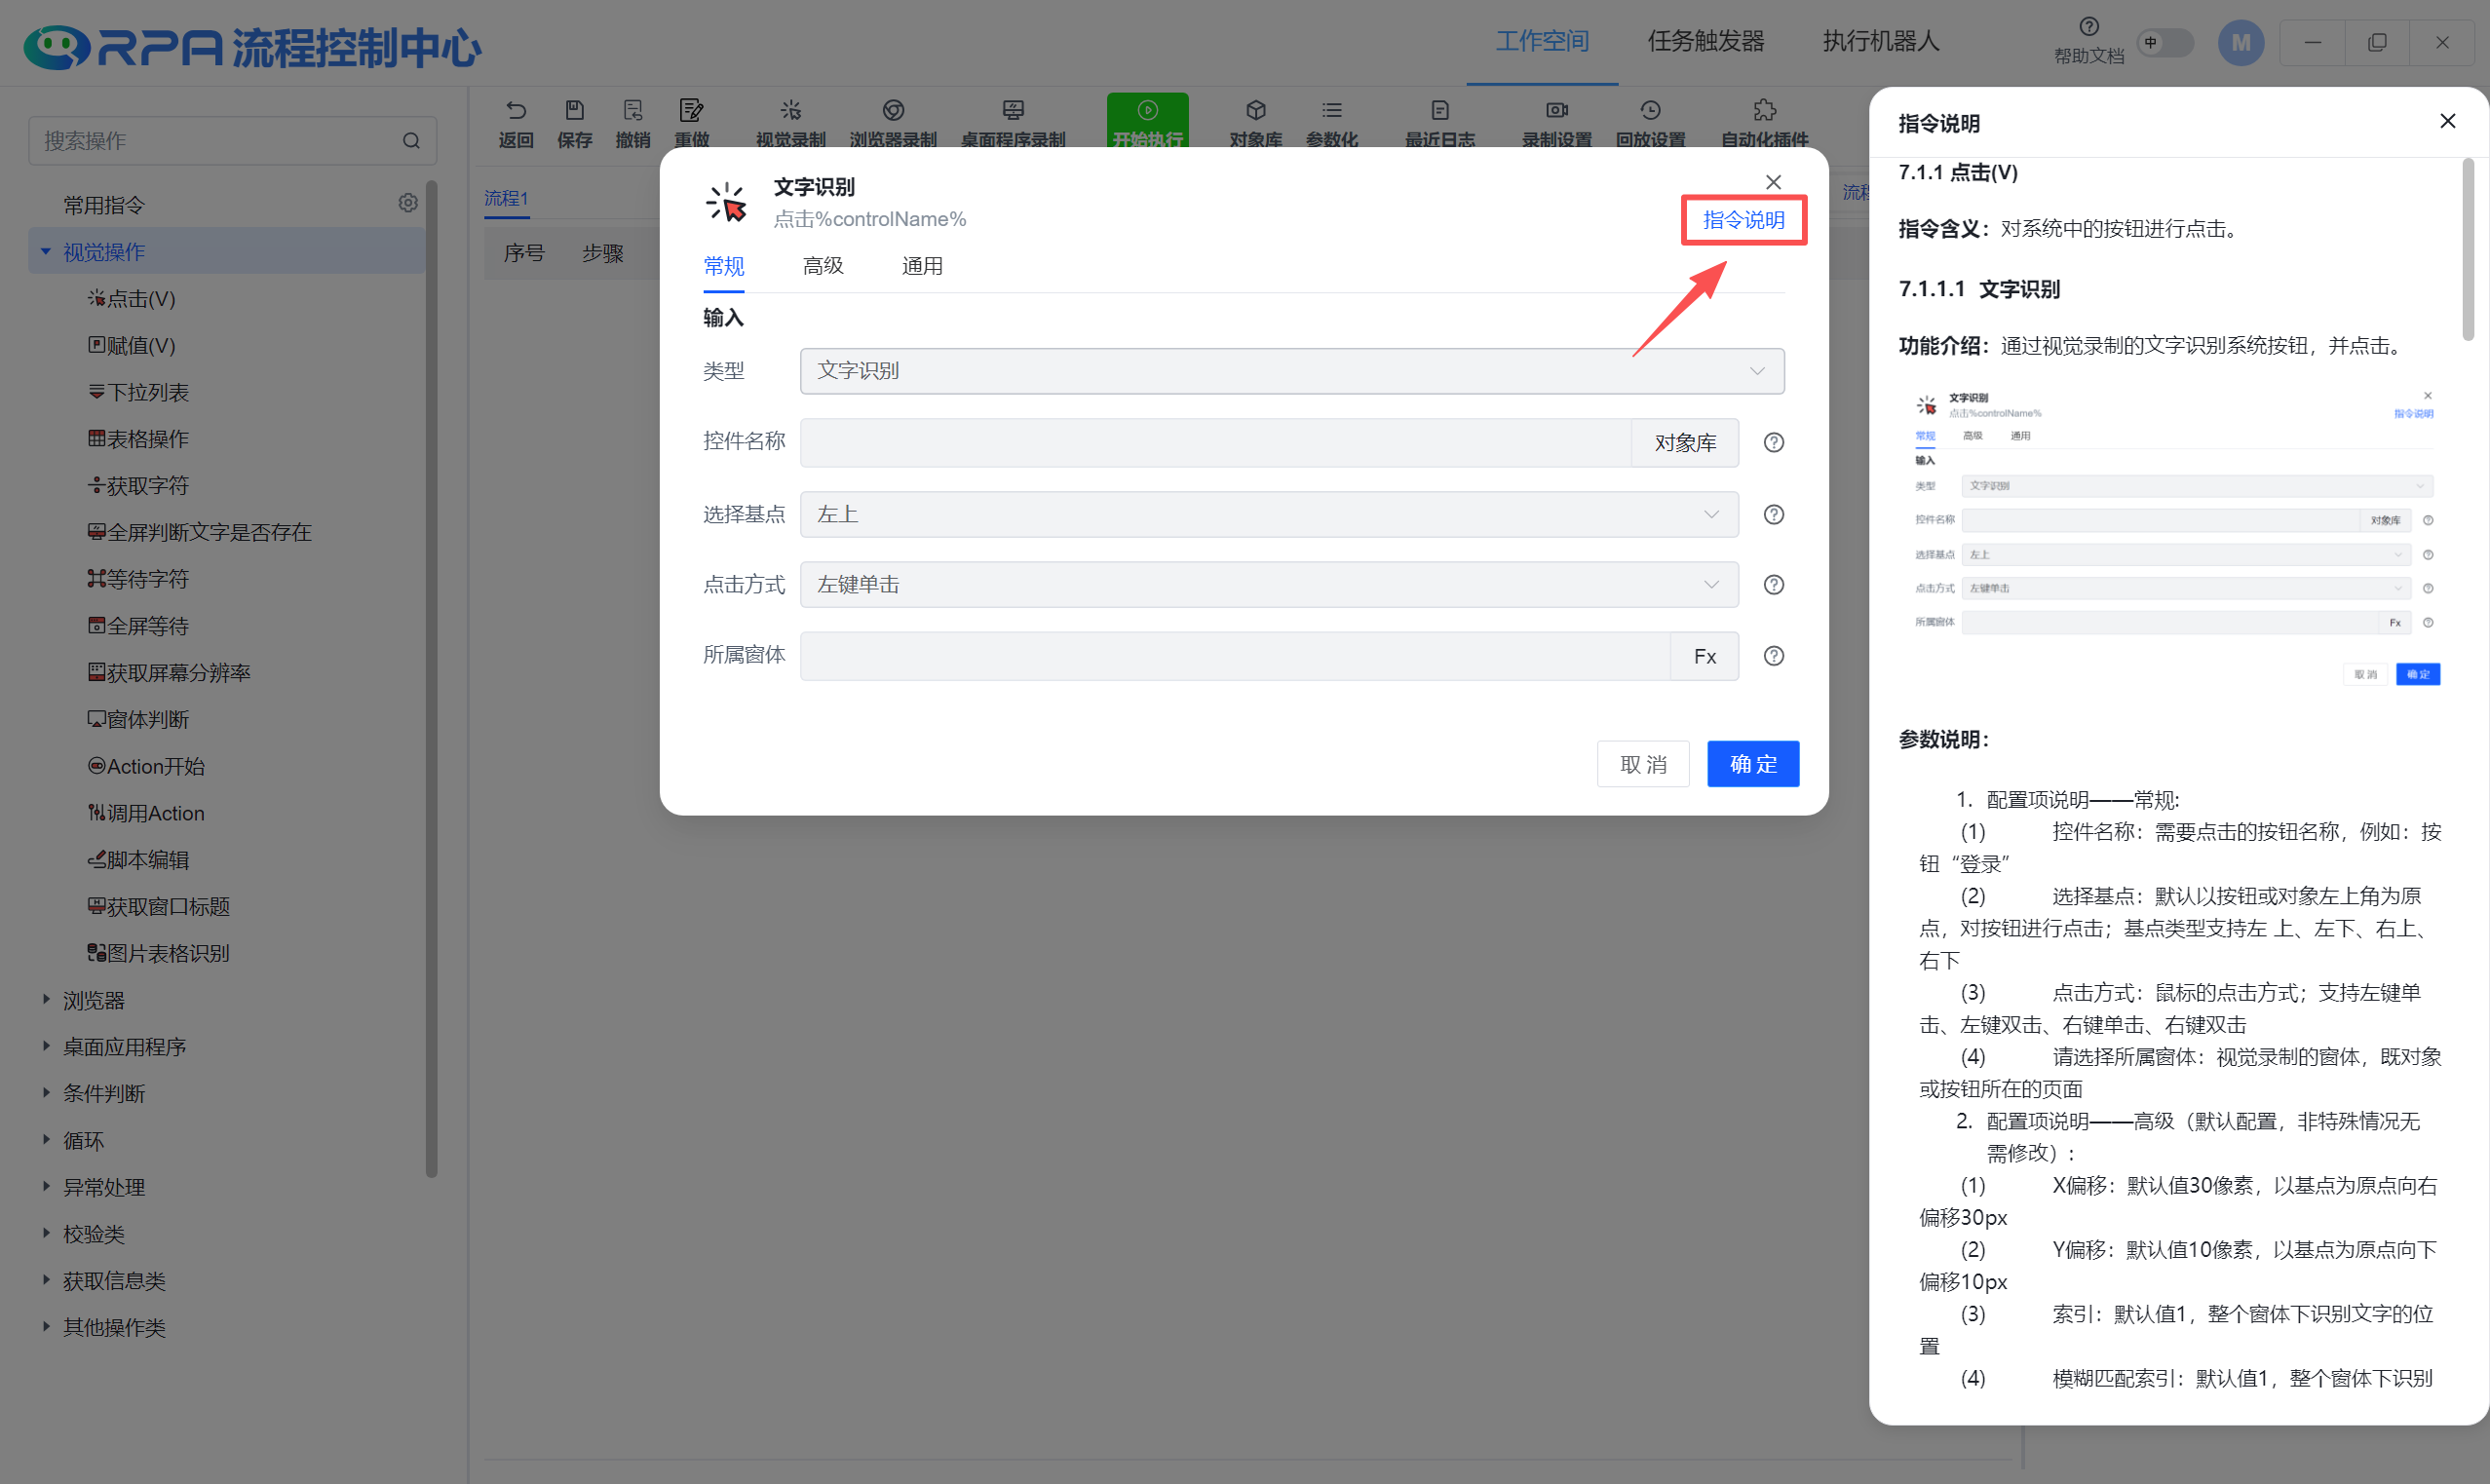Screen dimensions: 2490x1484
Task: Click the 视觉录制 toolbar icon
Action: coord(790,111)
